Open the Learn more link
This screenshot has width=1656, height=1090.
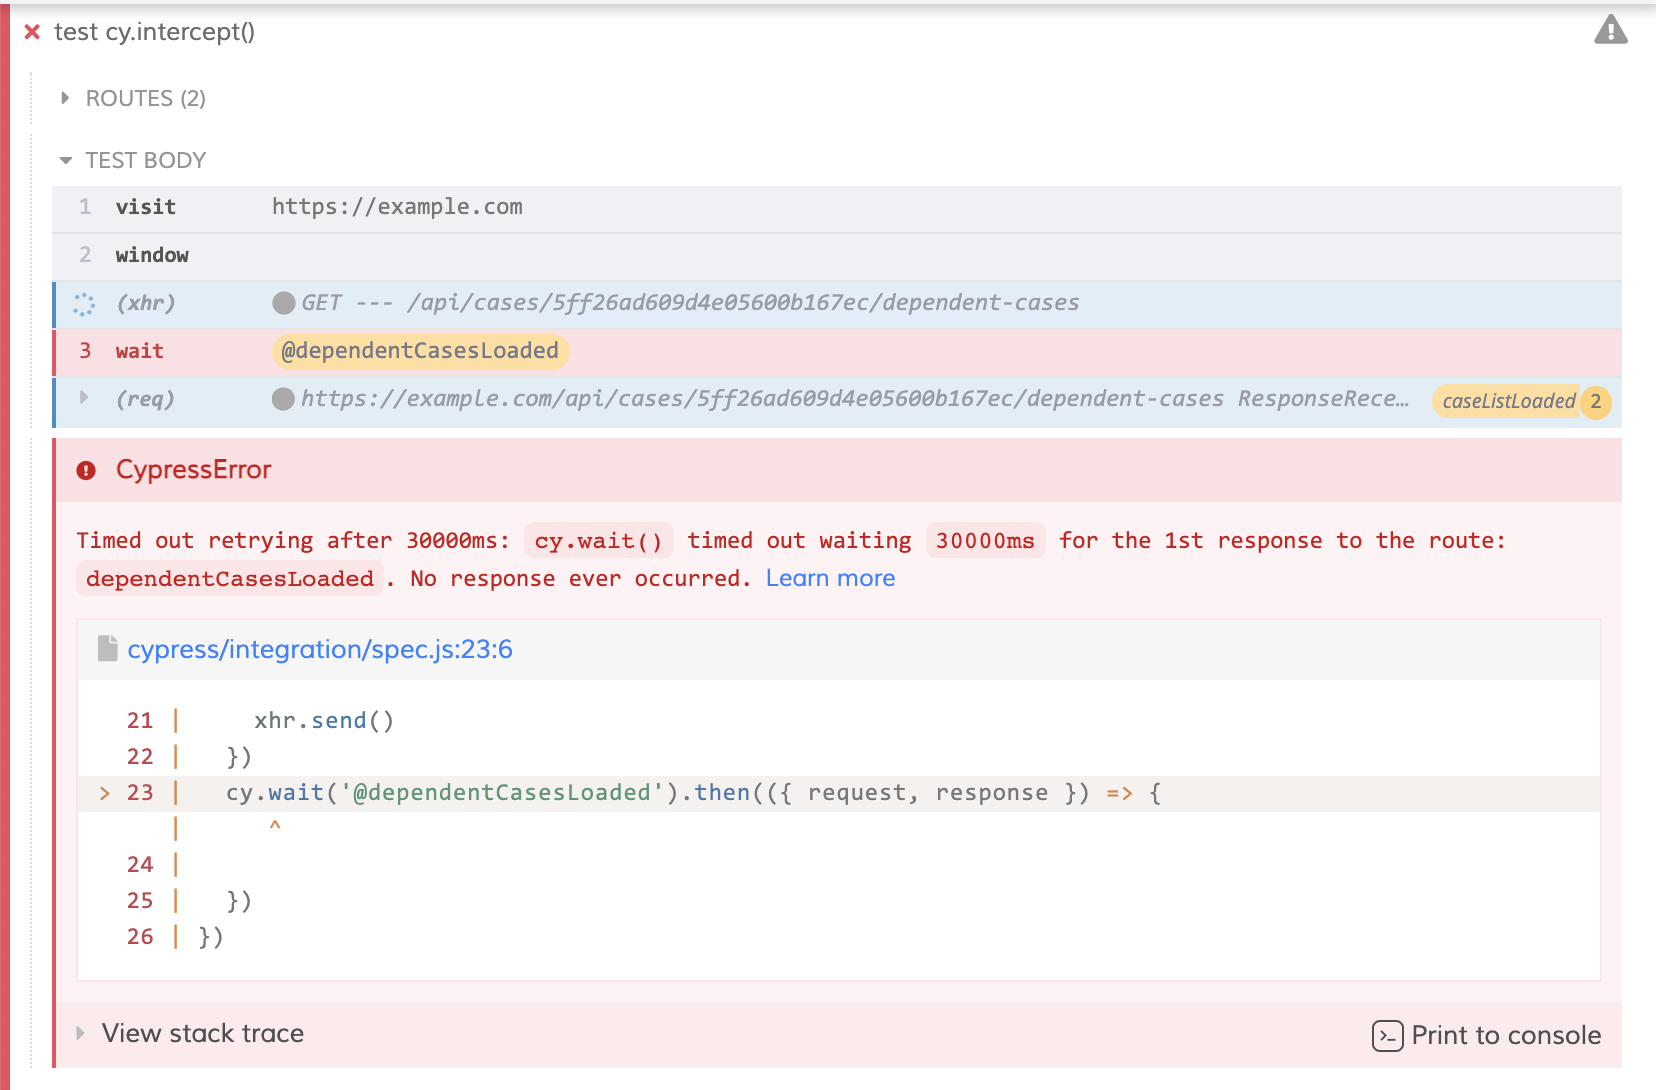pos(830,578)
